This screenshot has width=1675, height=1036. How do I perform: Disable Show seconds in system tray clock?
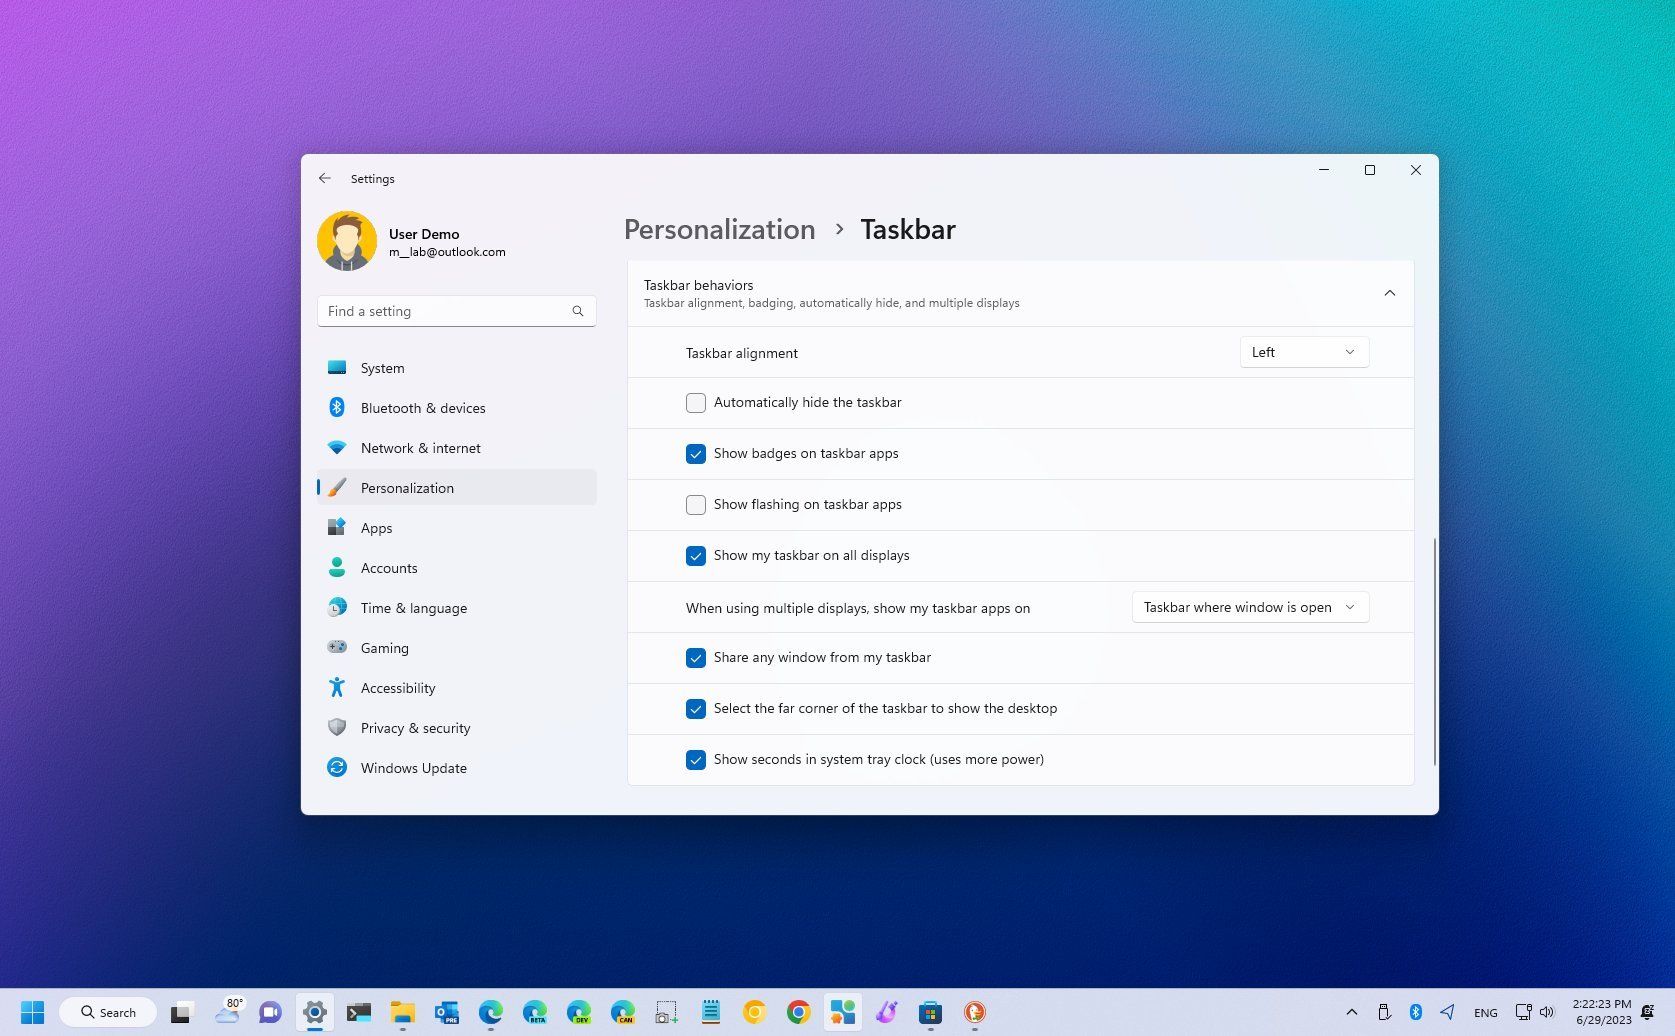[x=696, y=760]
